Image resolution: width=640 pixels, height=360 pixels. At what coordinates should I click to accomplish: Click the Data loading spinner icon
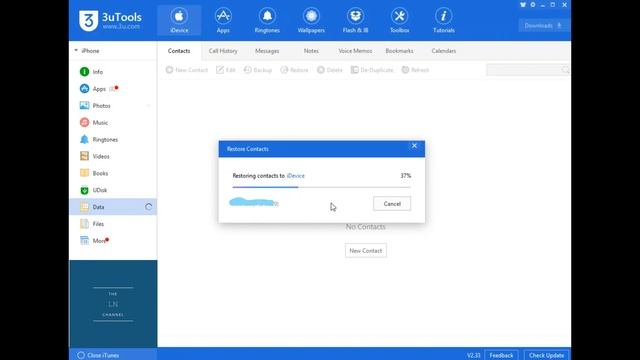(x=149, y=207)
